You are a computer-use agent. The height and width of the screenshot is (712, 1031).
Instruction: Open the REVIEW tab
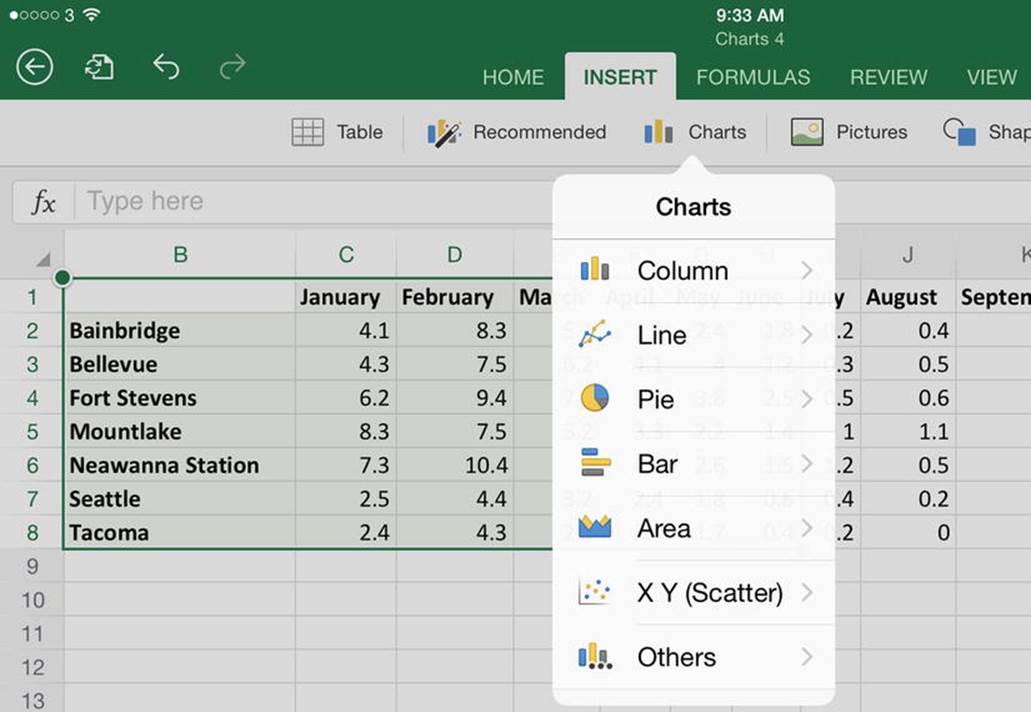(888, 78)
